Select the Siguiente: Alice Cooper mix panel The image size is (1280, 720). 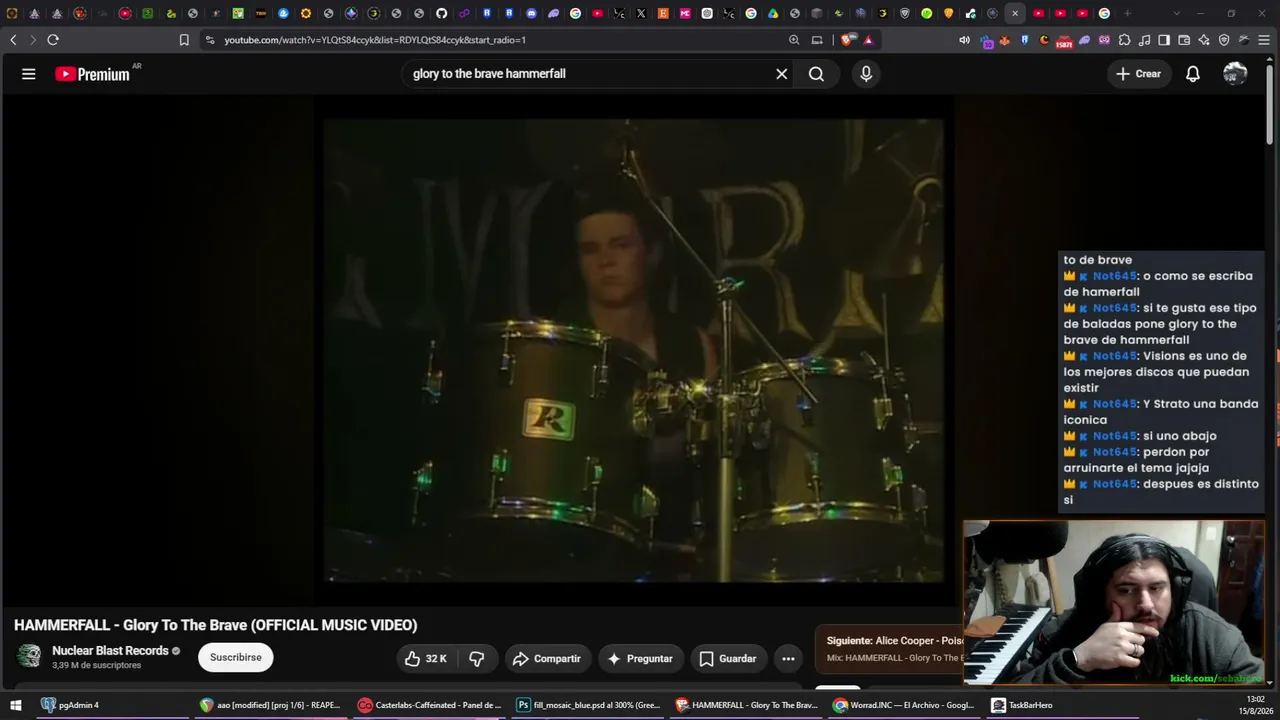click(890, 649)
